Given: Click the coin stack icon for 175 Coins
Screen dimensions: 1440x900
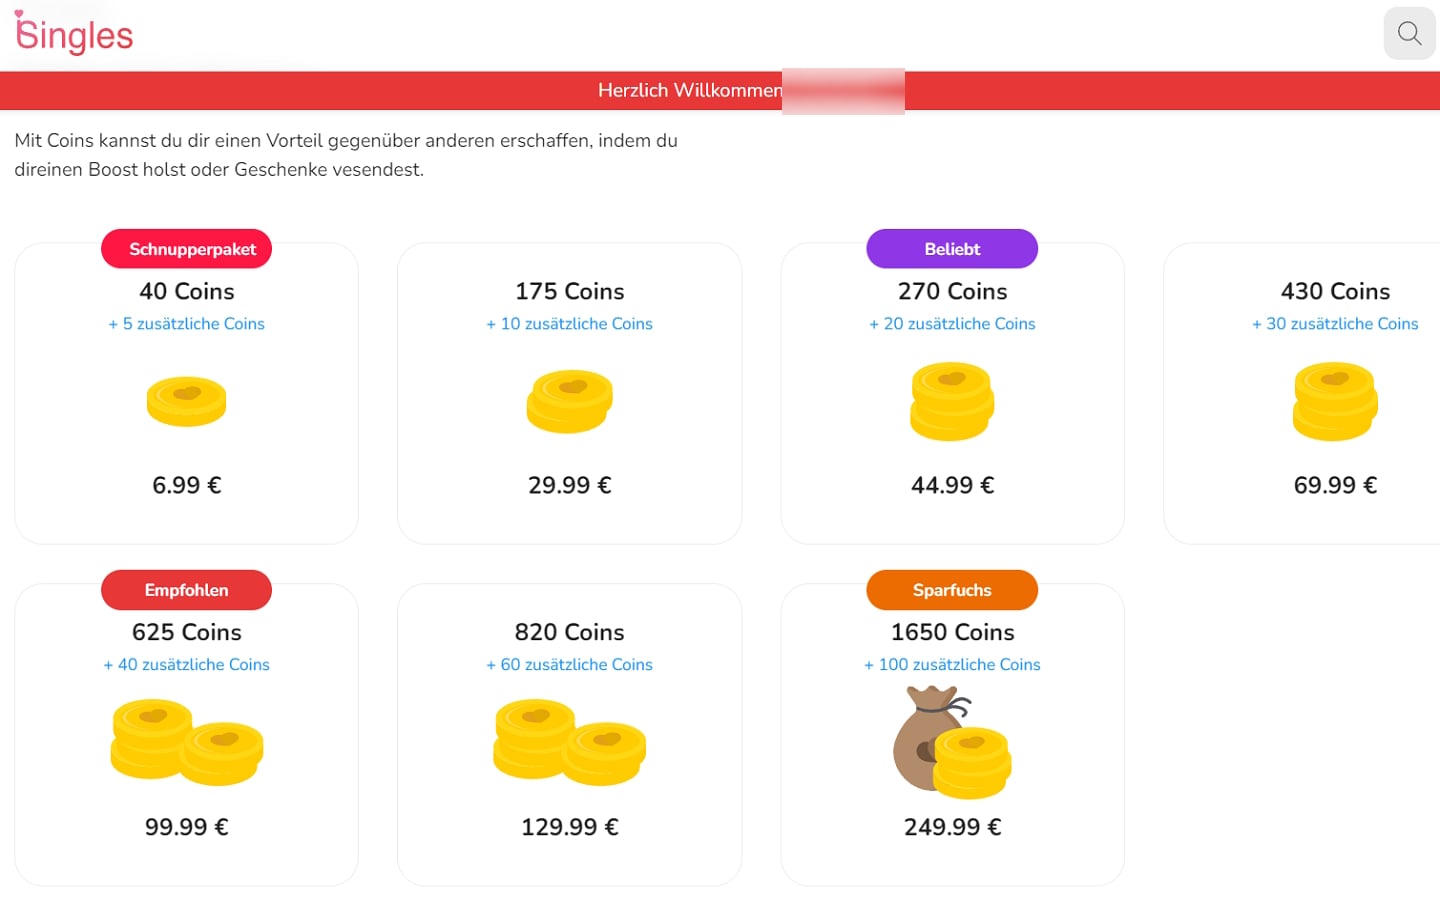Looking at the screenshot, I should (x=569, y=401).
